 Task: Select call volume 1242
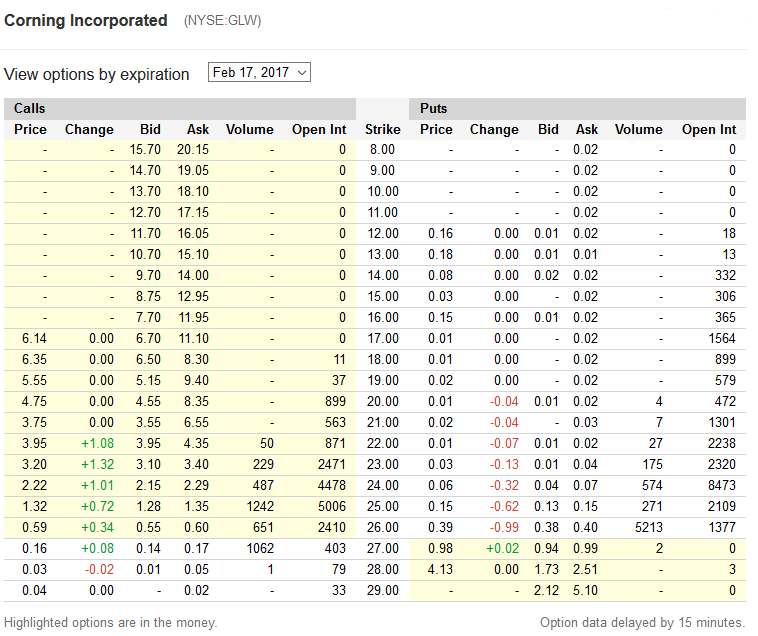tap(260, 507)
